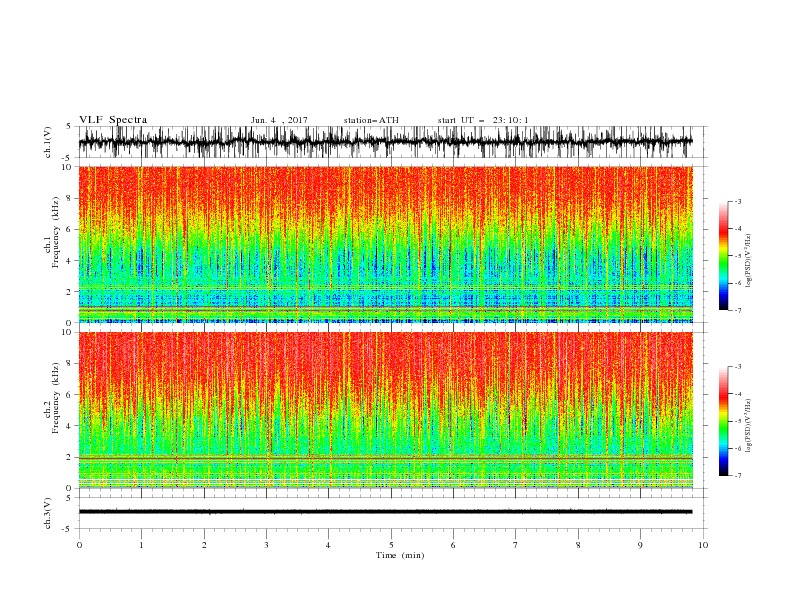Click the "VLF Spectra" plot title
This screenshot has height=612, width=792.
tap(113, 120)
